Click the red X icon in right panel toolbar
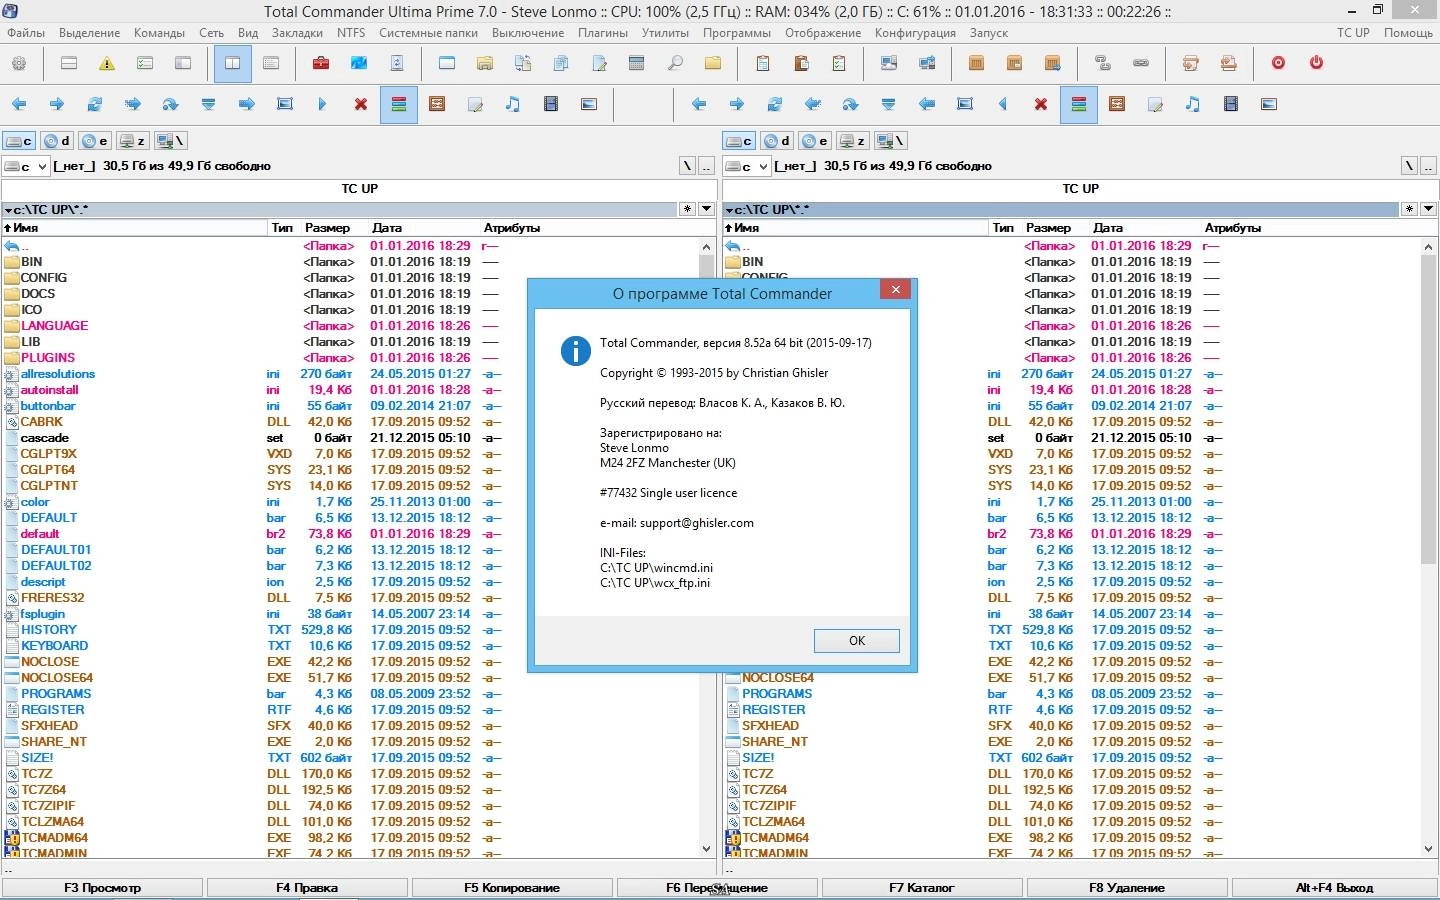 coord(1041,104)
